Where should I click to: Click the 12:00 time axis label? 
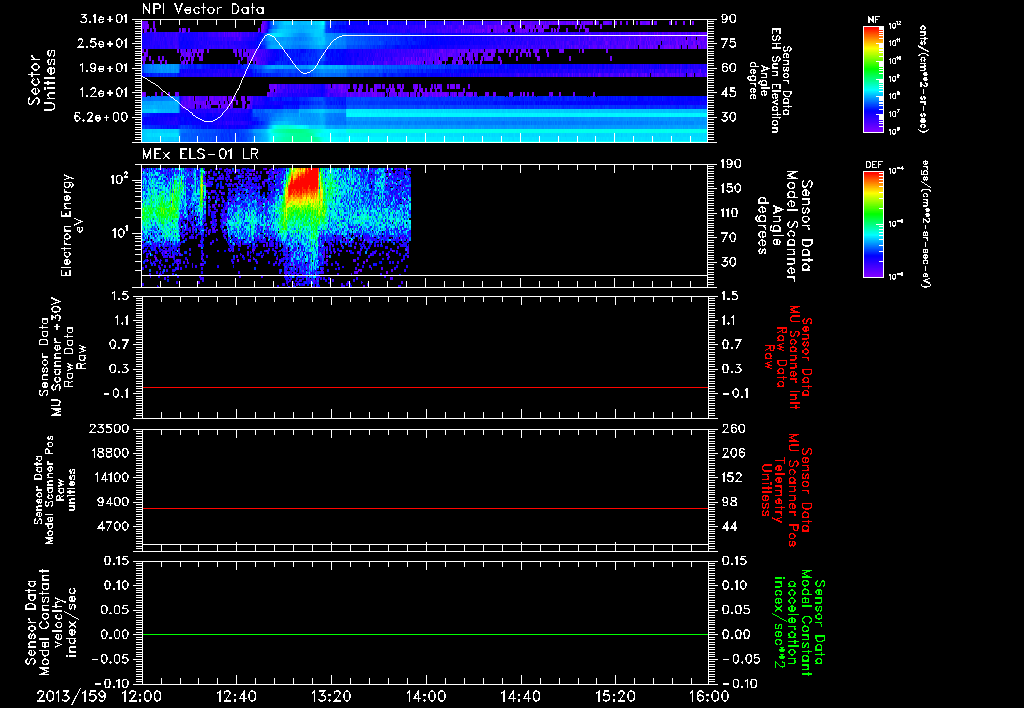[142, 696]
